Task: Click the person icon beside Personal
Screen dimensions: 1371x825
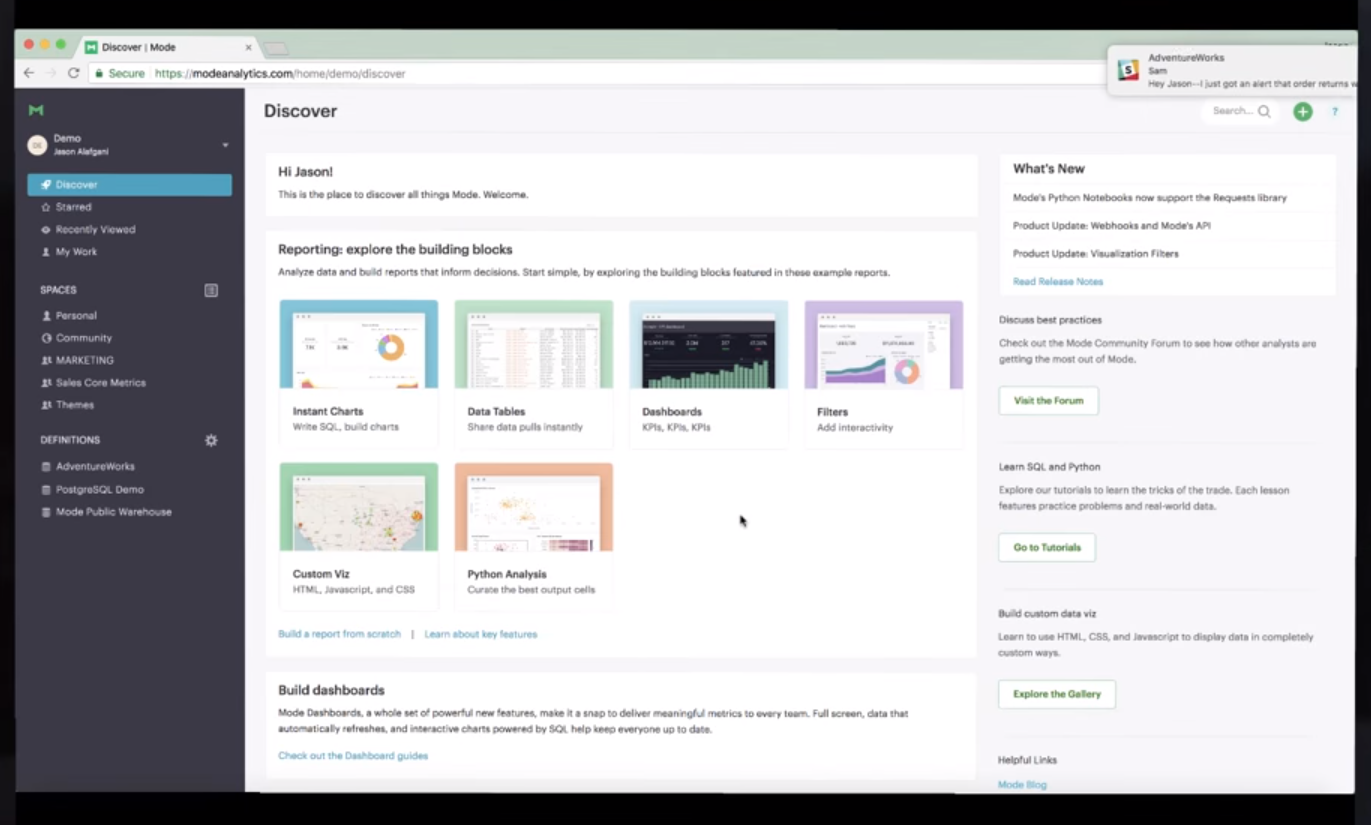Action: click(x=46, y=315)
